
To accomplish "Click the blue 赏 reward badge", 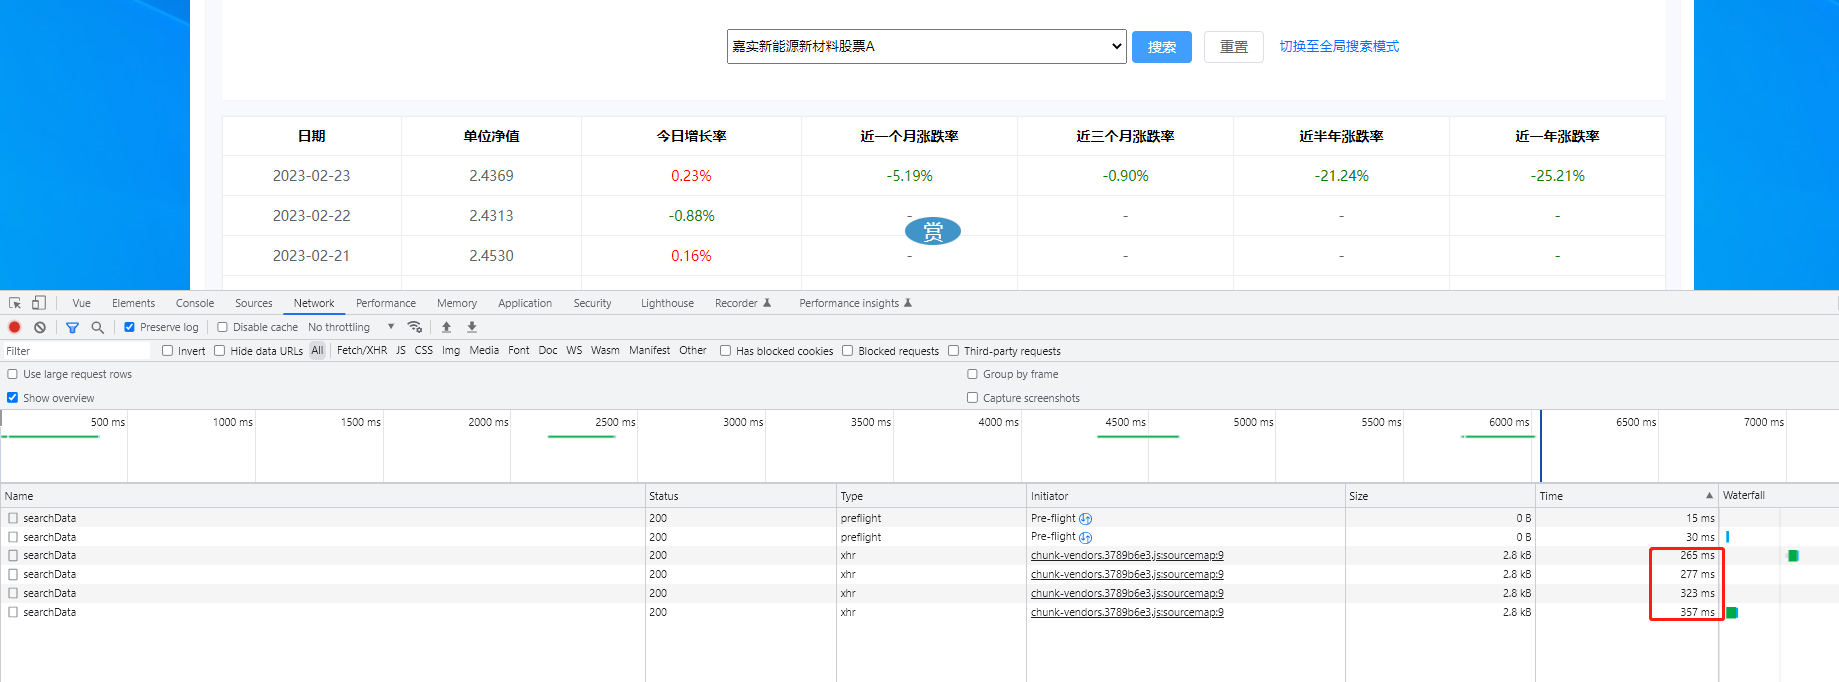I will click(933, 232).
